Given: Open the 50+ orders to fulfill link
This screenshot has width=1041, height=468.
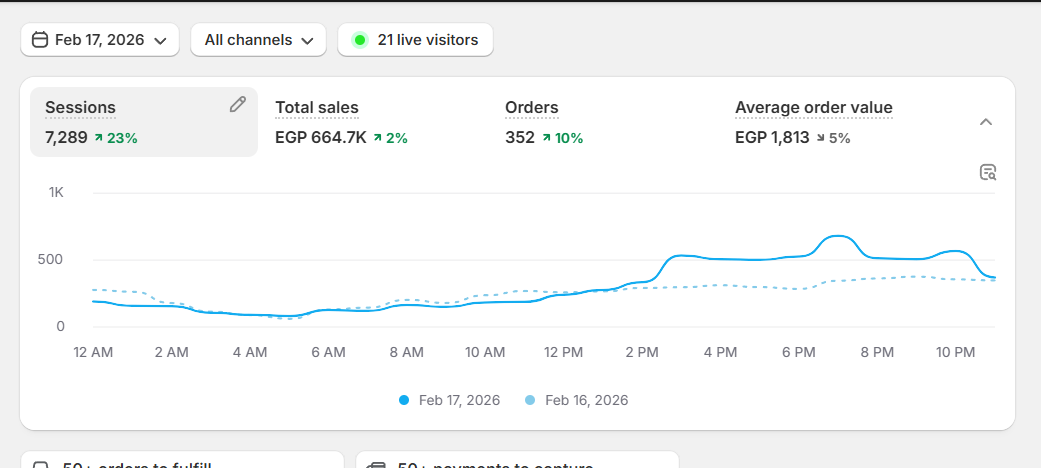Looking at the screenshot, I should pos(136,465).
